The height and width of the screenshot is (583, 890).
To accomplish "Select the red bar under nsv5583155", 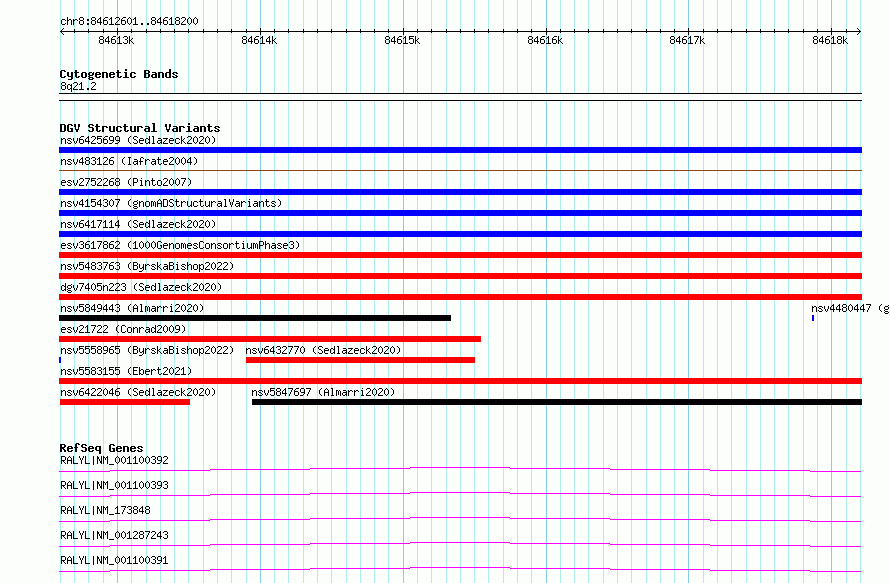I will point(460,381).
